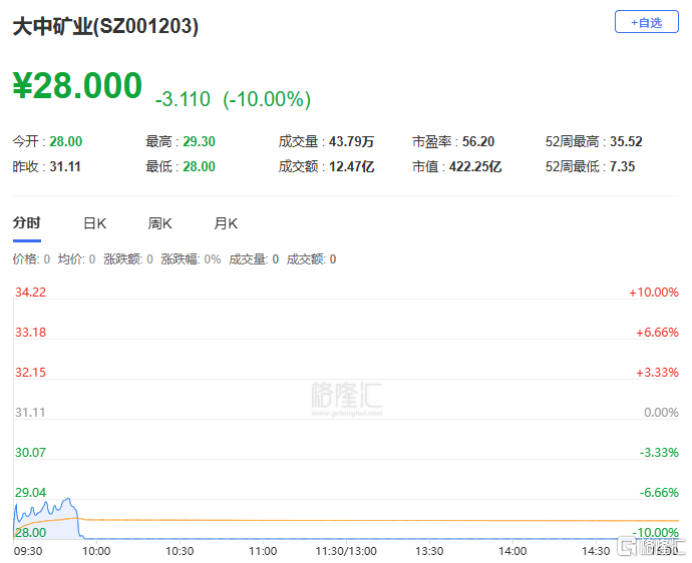This screenshot has width=692, height=563.
Task: Click the orange average price line
Action: tap(350, 520)
